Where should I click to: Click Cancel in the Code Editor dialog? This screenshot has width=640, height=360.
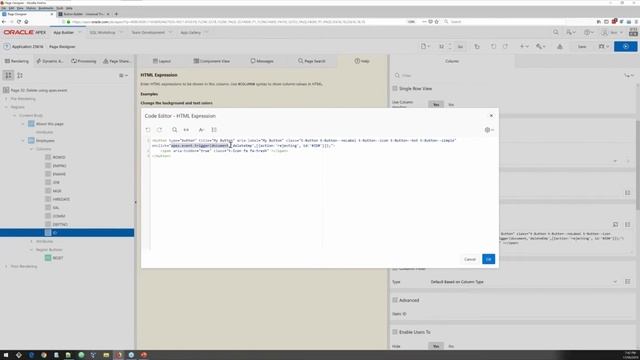[470, 259]
